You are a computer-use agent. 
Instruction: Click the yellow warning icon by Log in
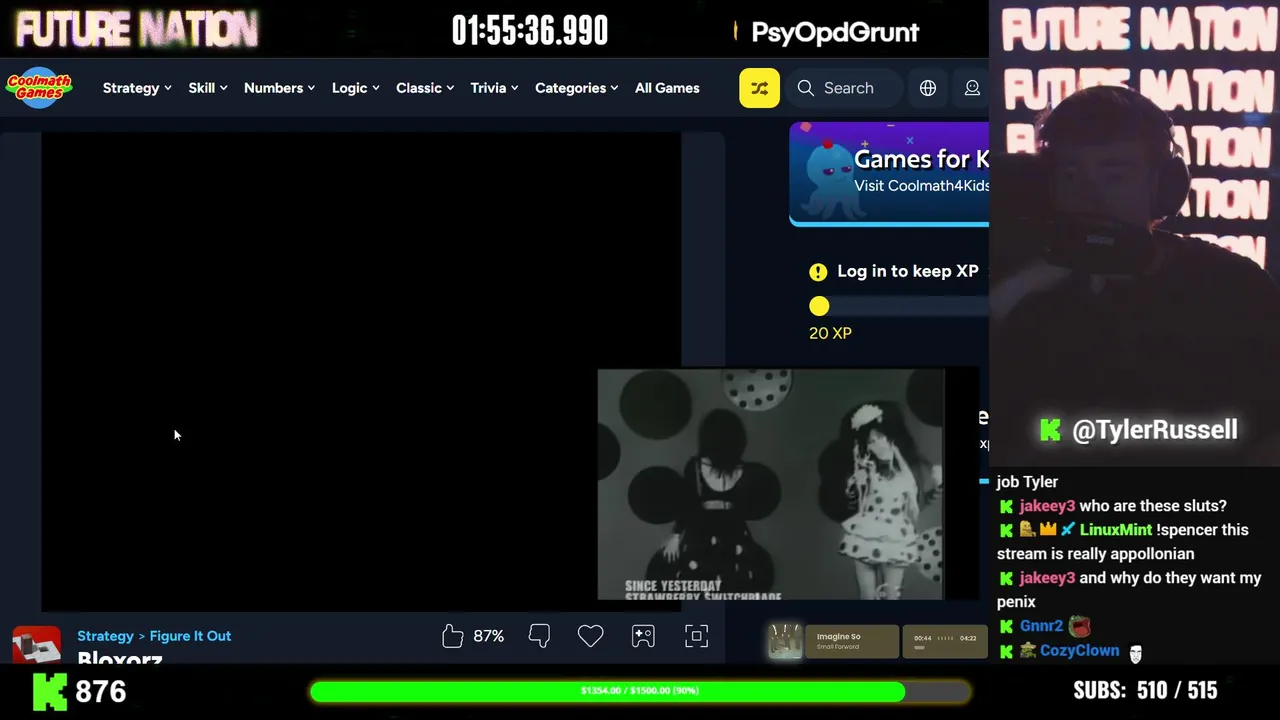(818, 272)
